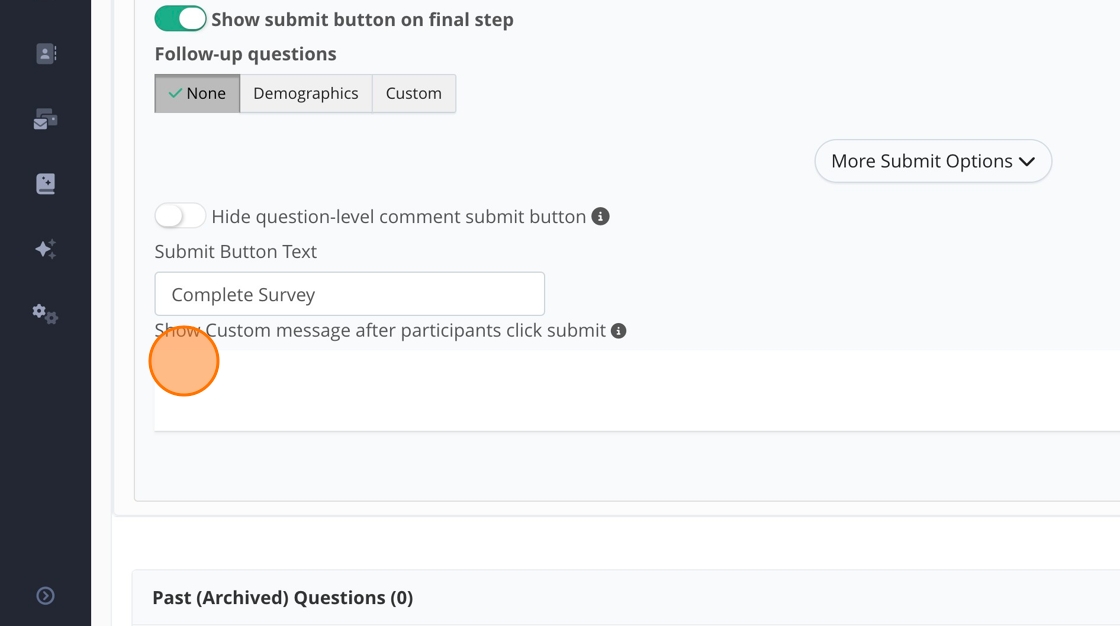1120x626 pixels.
Task: Click info icon beside Hide question-level comment
Action: pos(600,216)
